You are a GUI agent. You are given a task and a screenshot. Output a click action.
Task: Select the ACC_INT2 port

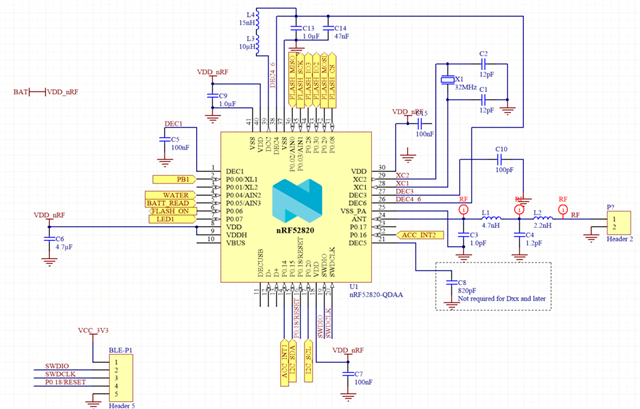point(420,235)
